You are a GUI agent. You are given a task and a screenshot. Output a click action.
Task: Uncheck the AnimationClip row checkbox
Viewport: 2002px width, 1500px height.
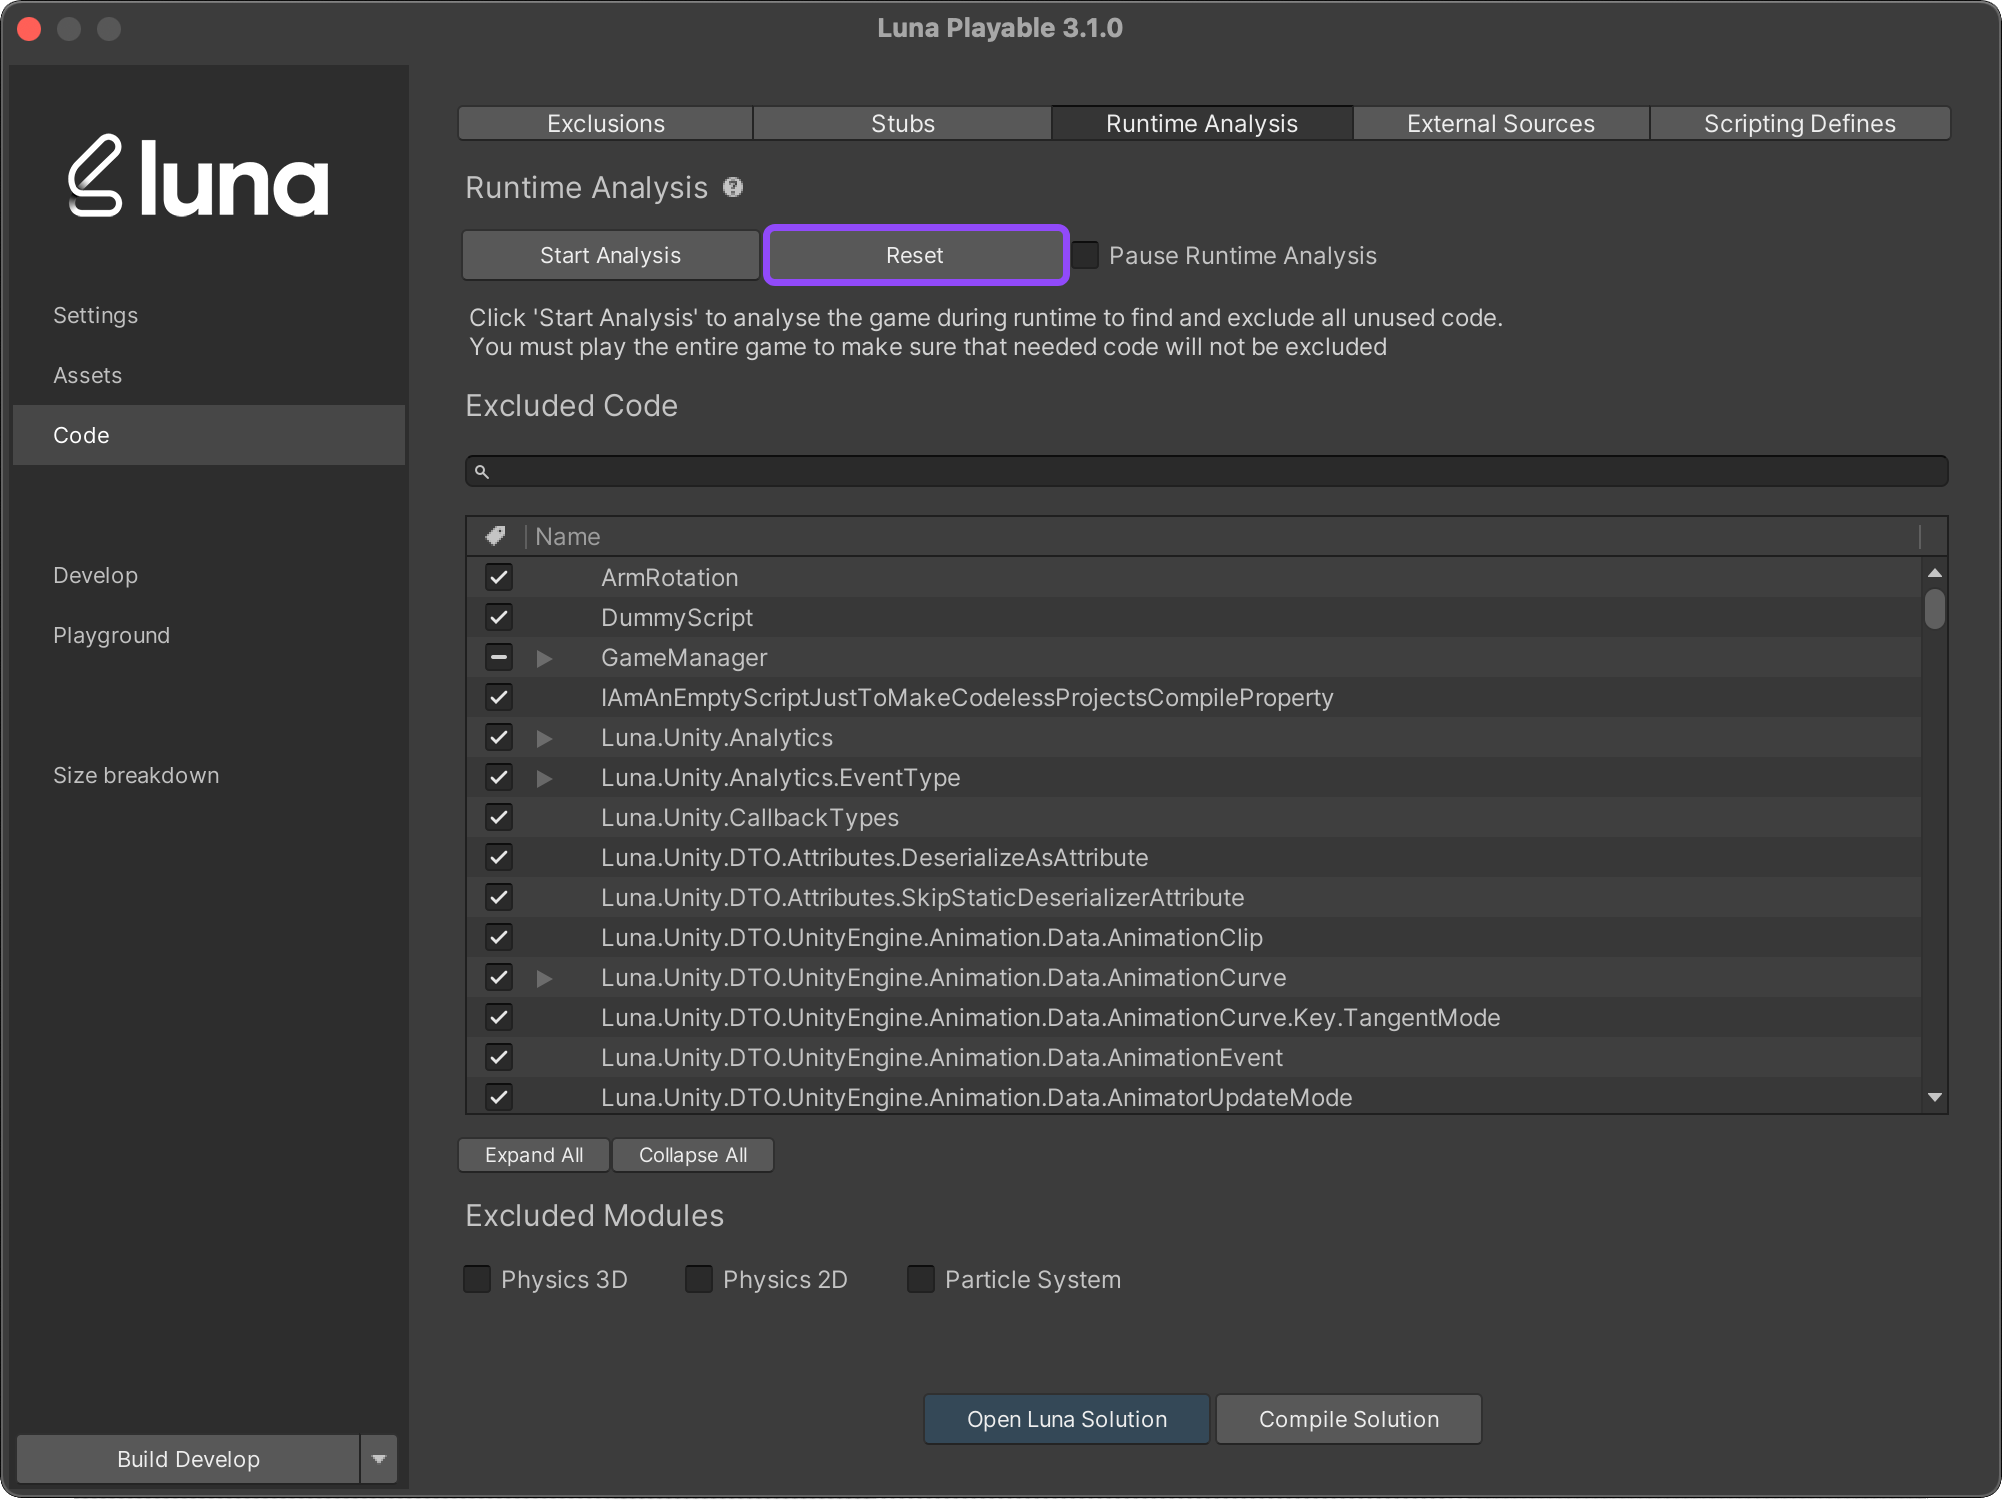click(x=499, y=937)
